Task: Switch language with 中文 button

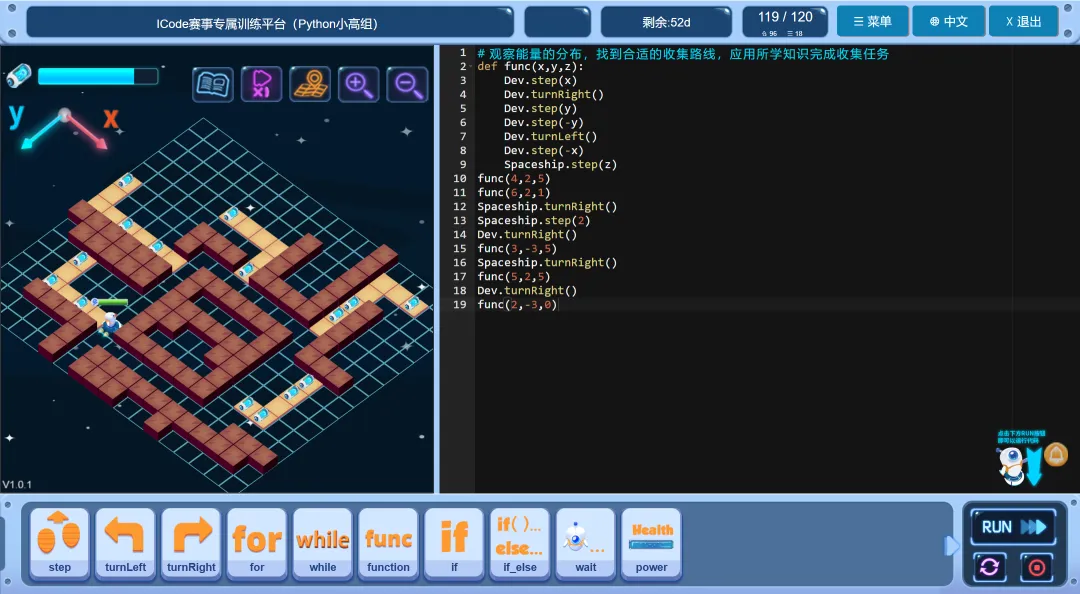Action: pyautogui.click(x=948, y=22)
